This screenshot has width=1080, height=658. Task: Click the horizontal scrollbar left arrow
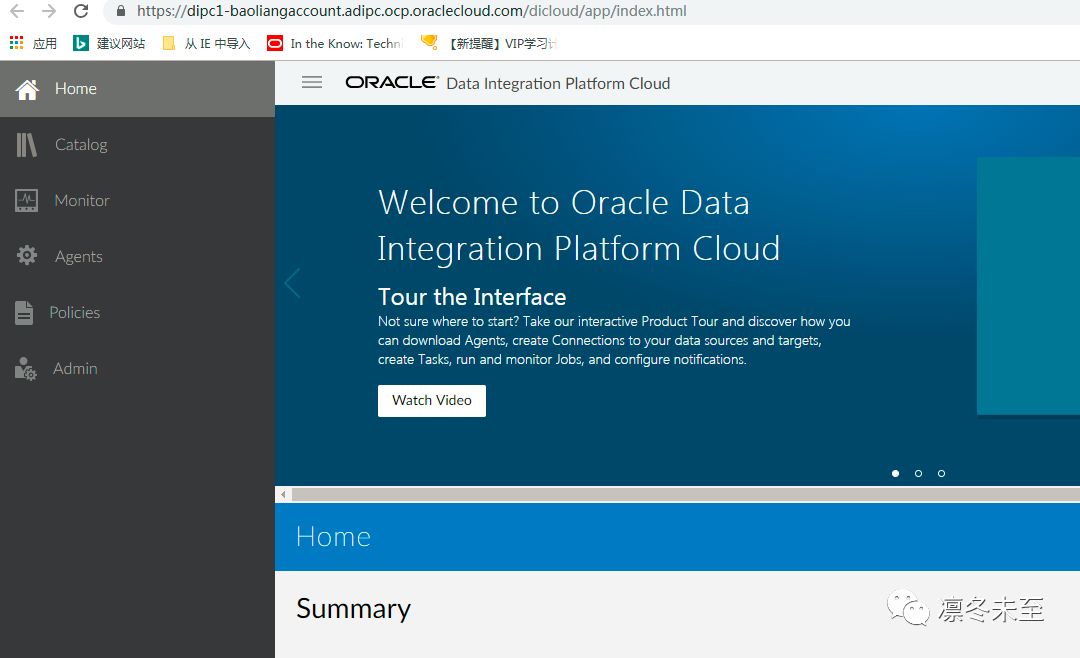(283, 494)
